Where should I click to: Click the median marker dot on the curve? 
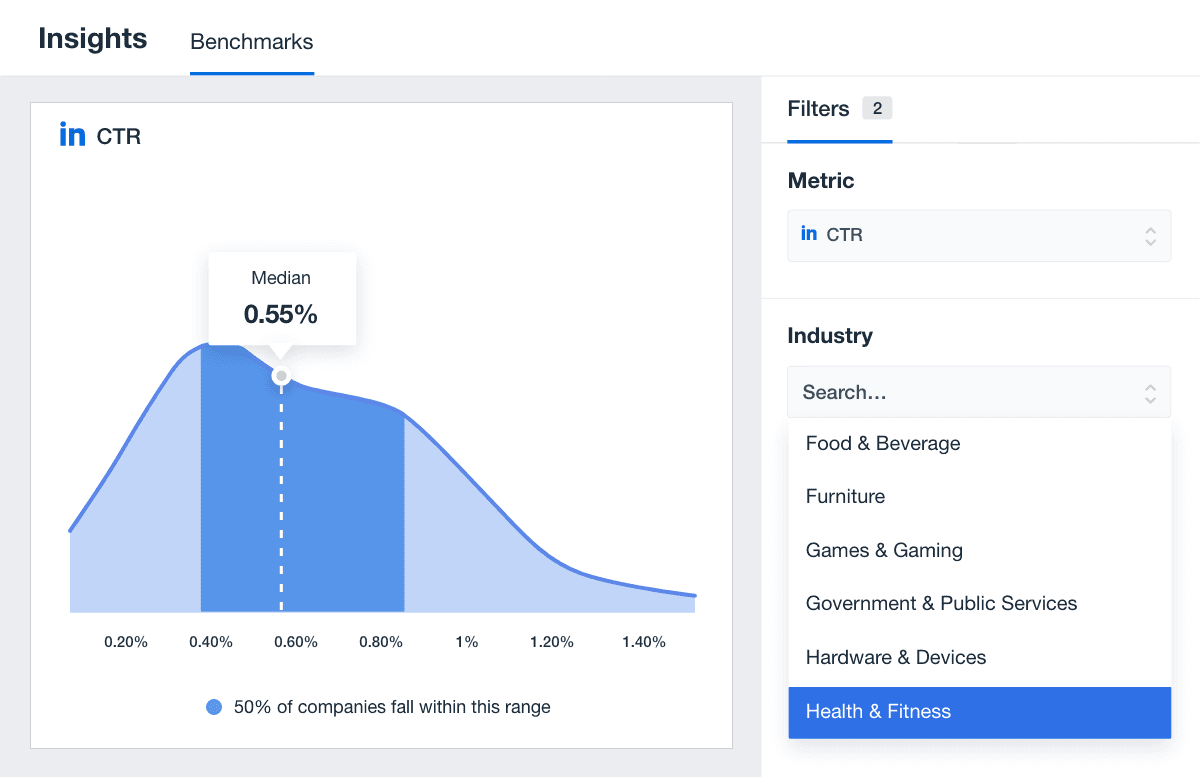(281, 376)
